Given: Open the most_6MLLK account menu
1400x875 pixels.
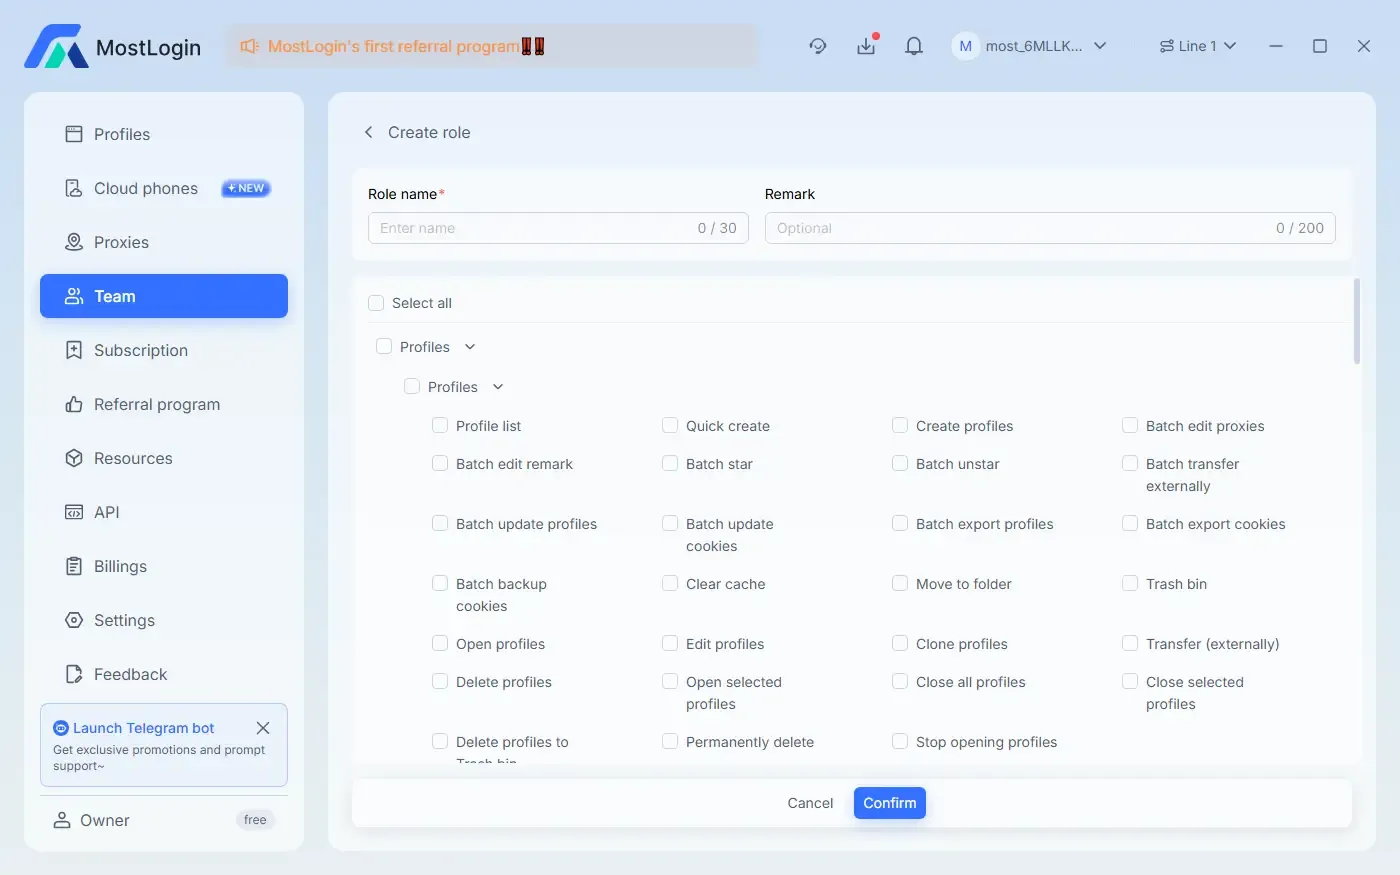Looking at the screenshot, I should [x=1031, y=45].
